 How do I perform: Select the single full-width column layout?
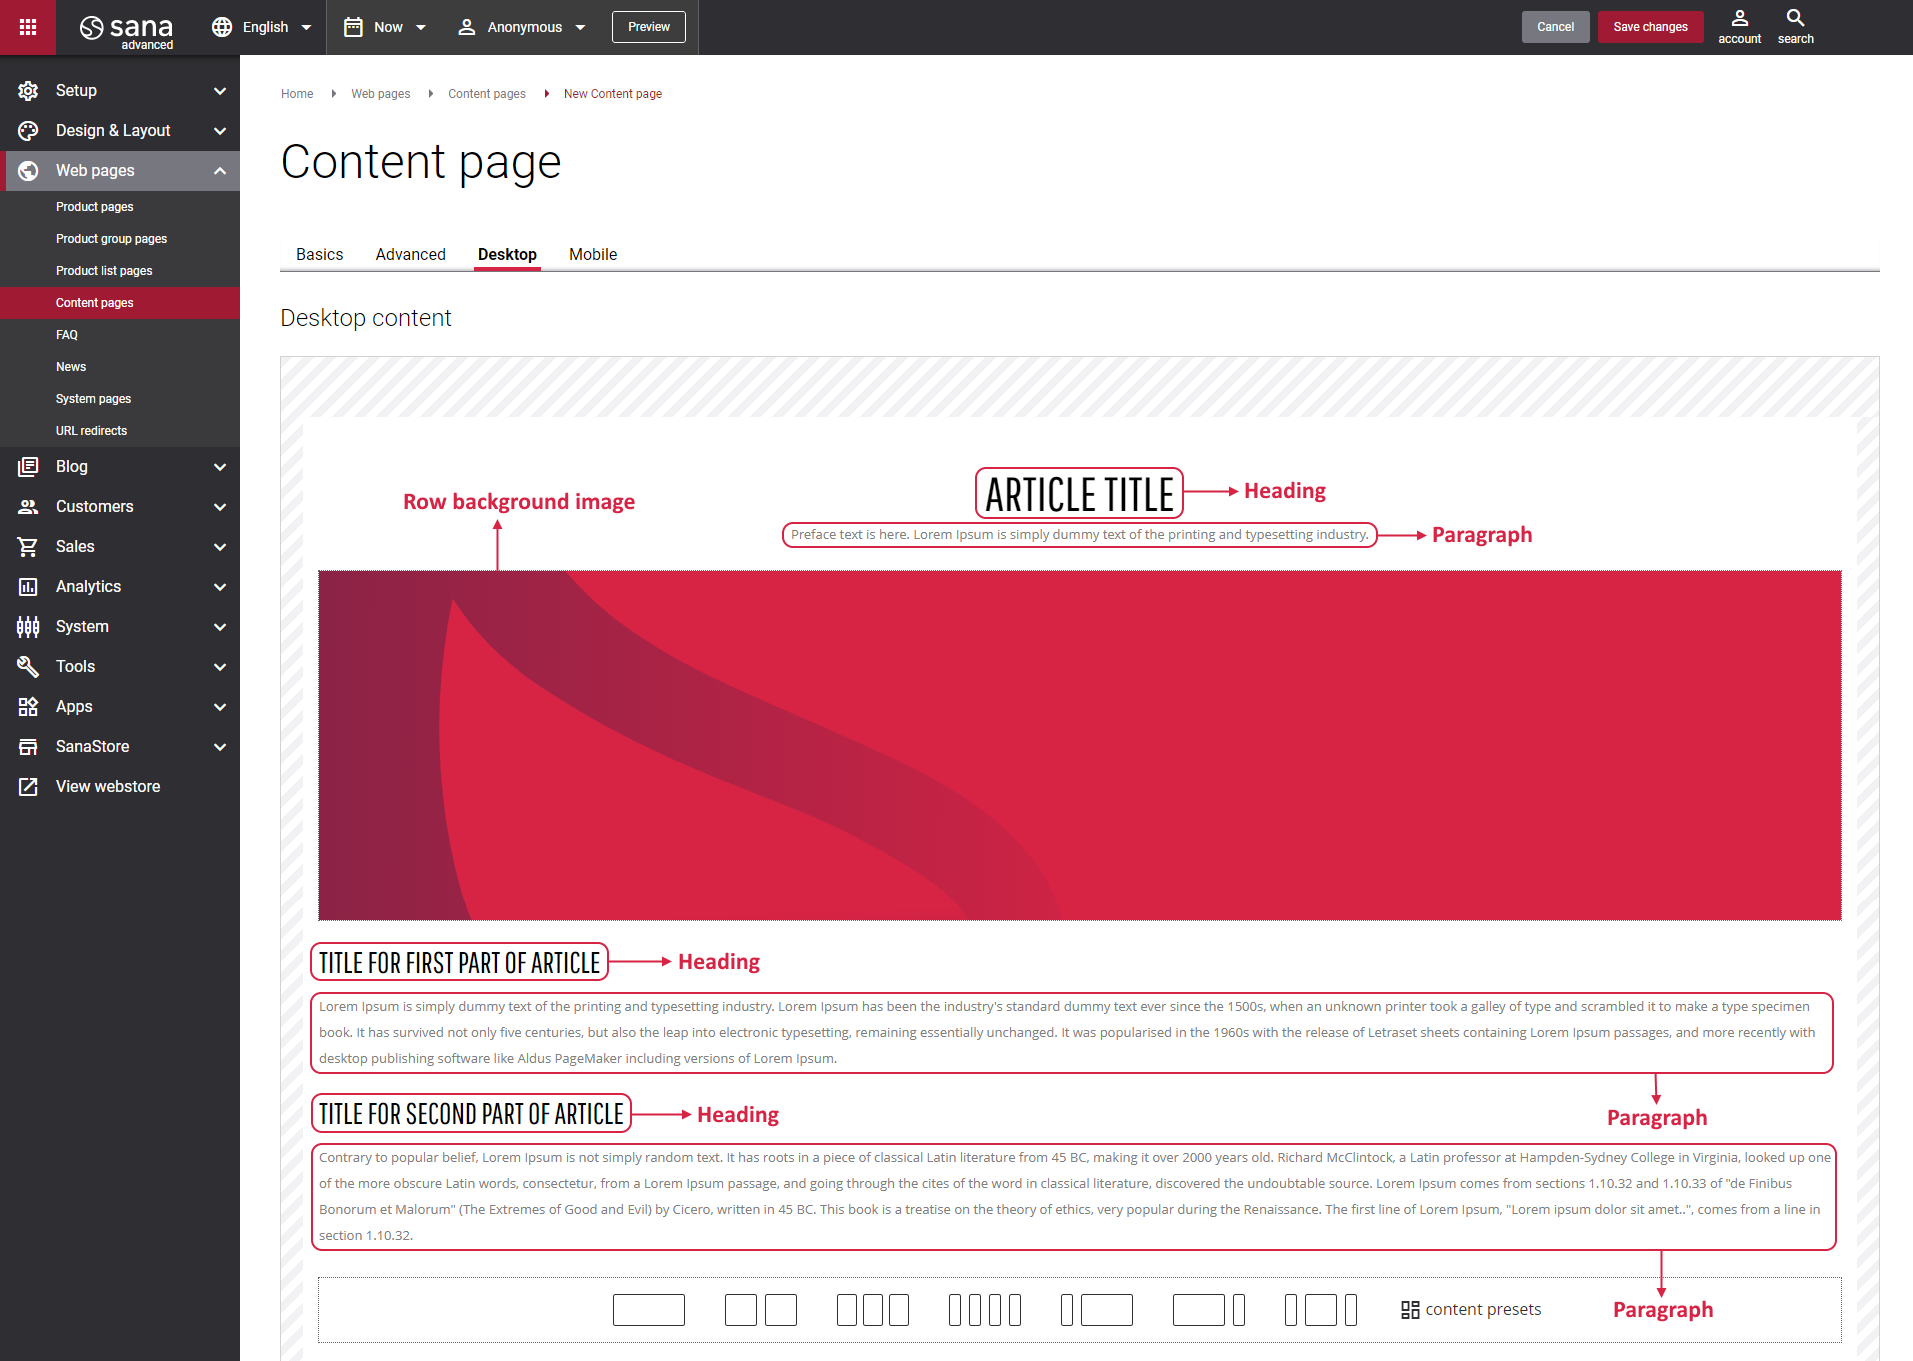point(648,1309)
